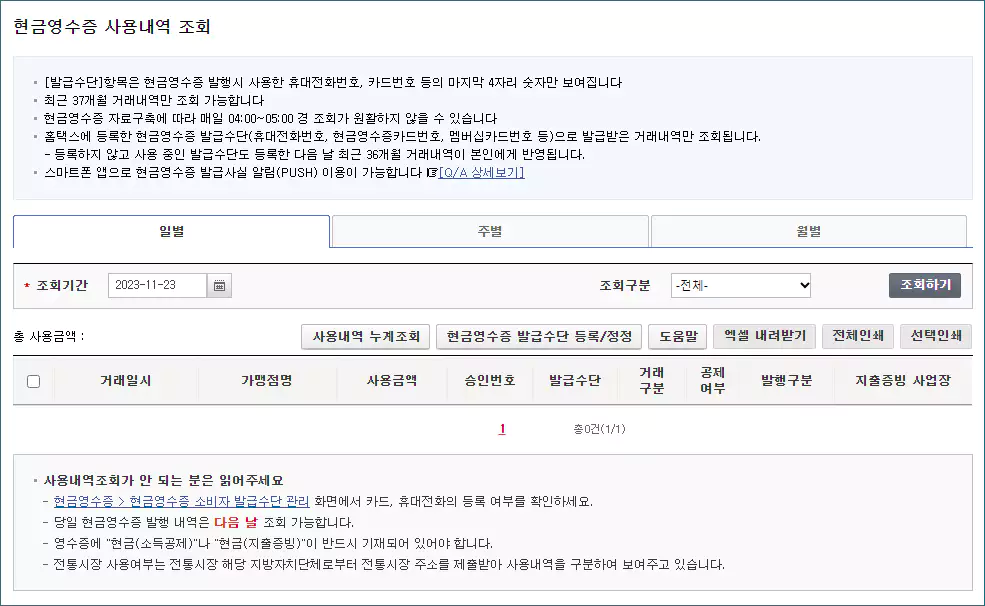Click the 도움말 help button
The height and width of the screenshot is (606, 985).
(678, 337)
